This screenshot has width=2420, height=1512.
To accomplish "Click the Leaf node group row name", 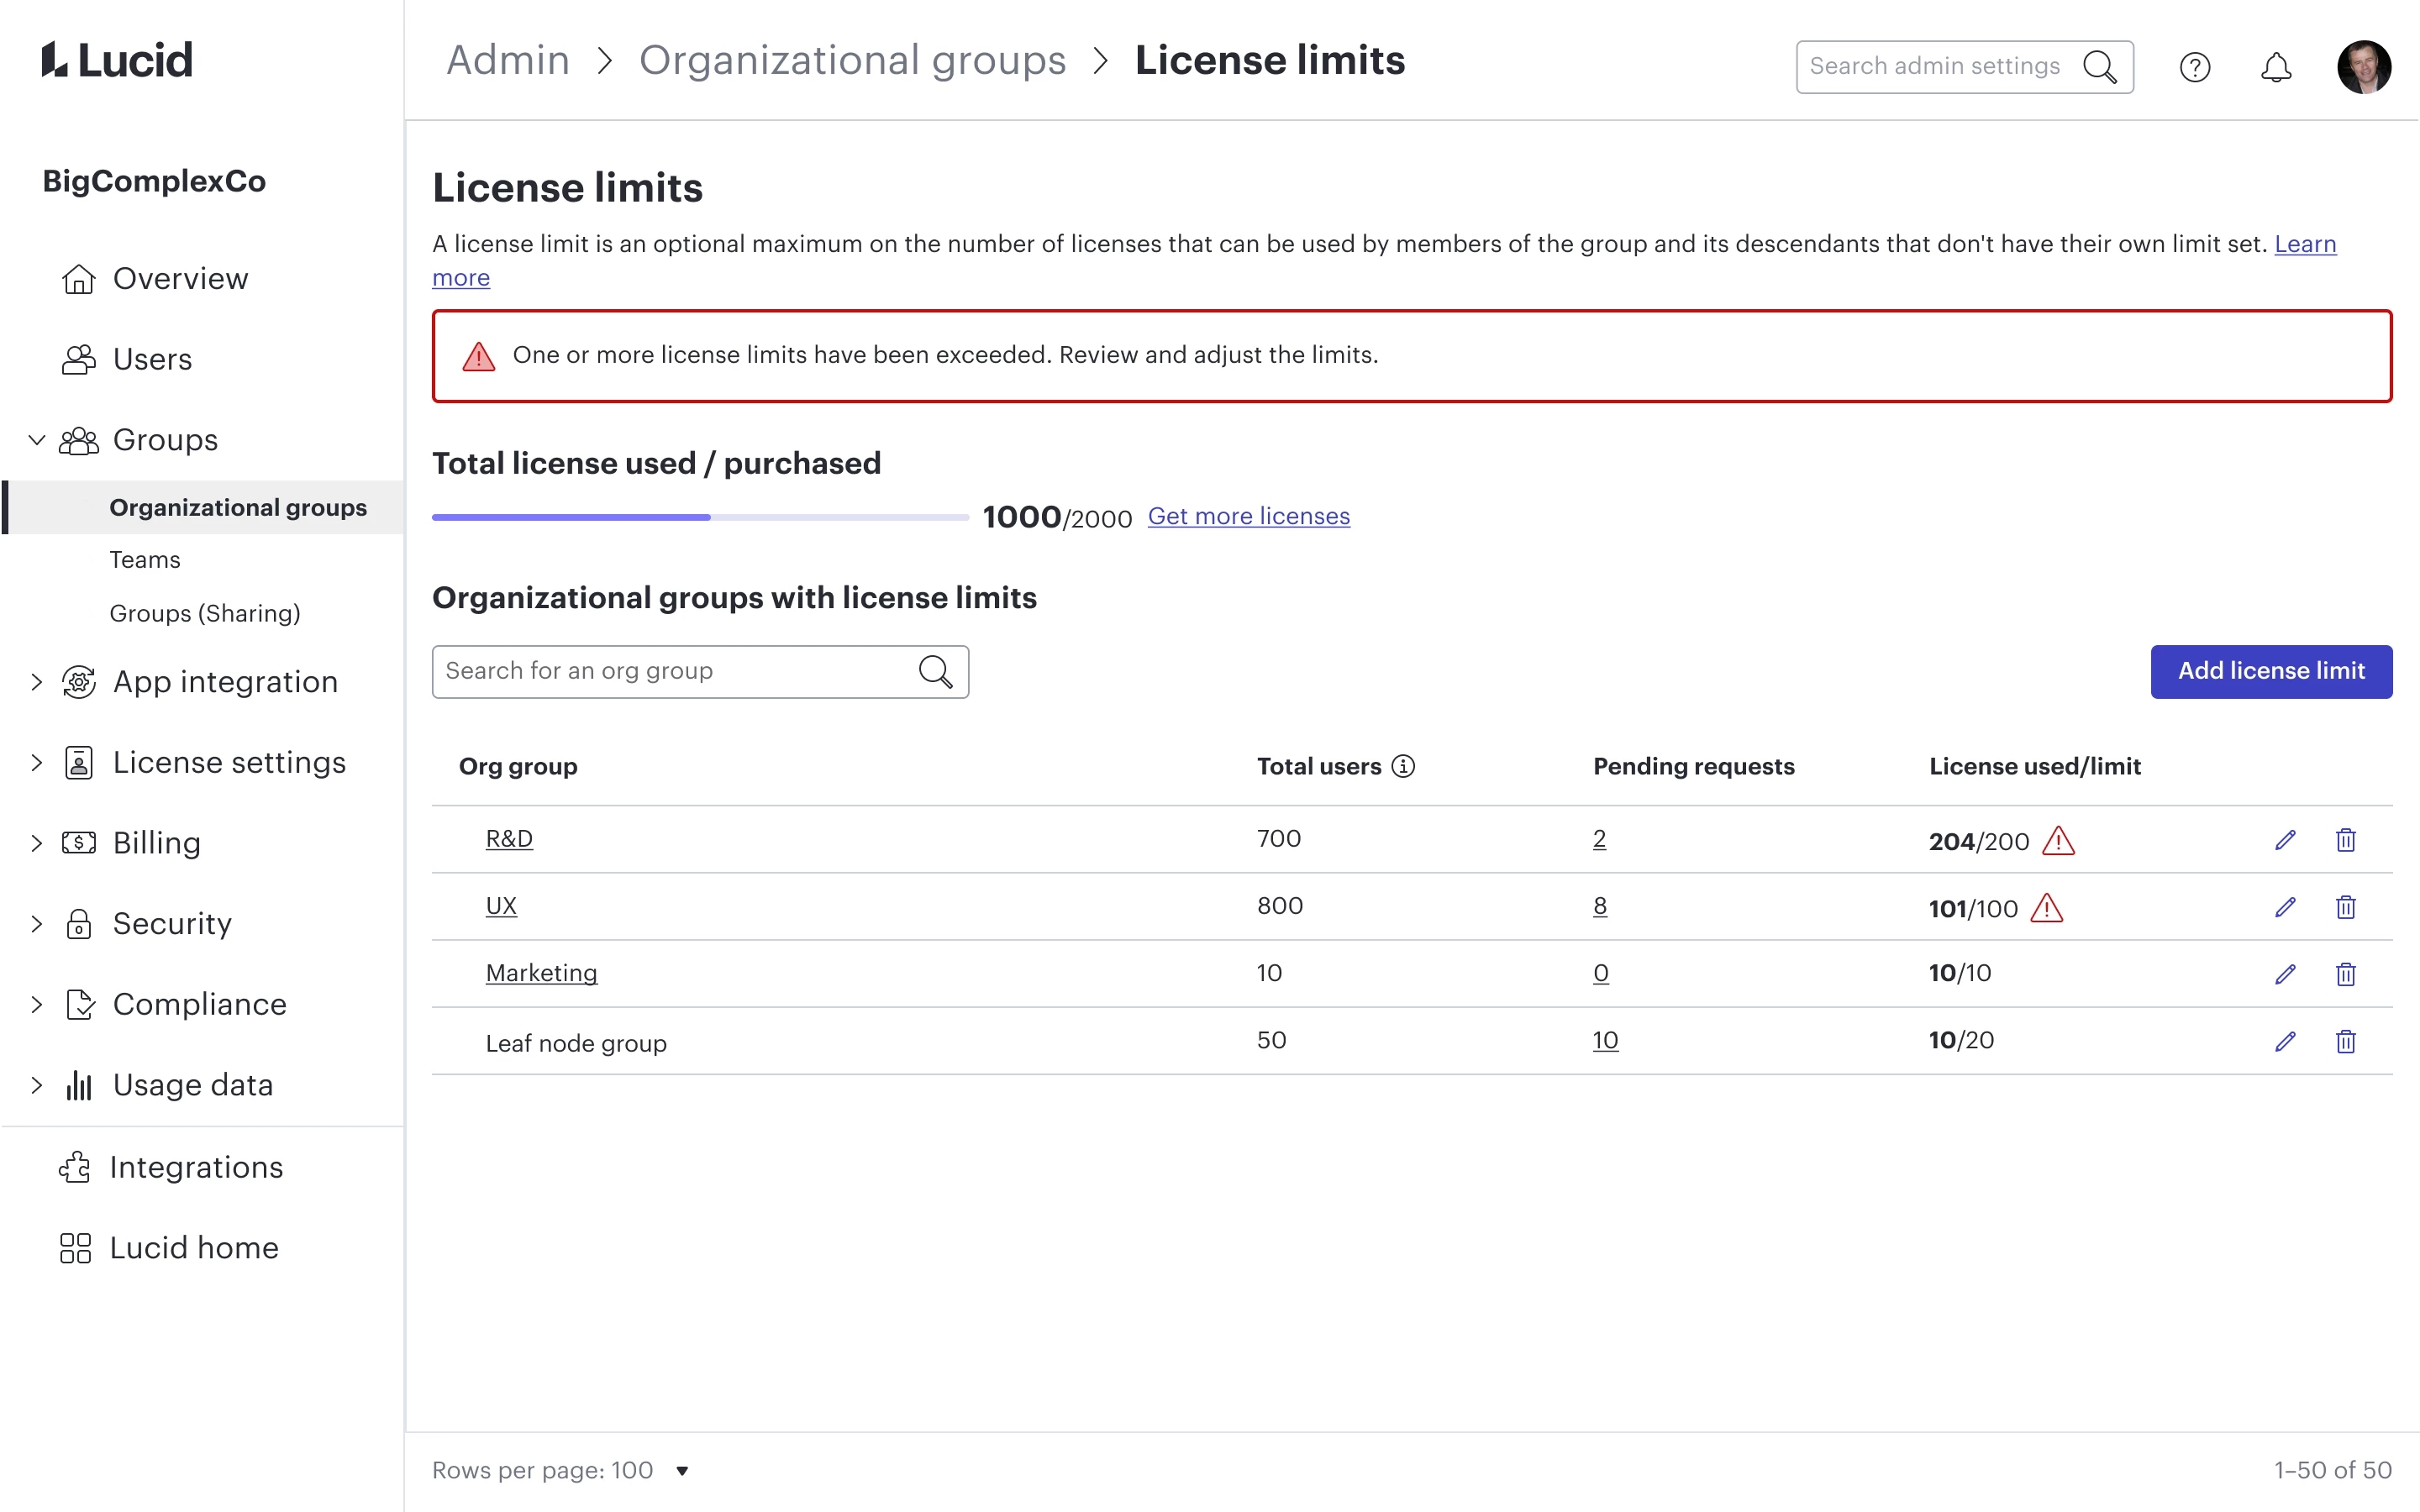I will pyautogui.click(x=576, y=1043).
